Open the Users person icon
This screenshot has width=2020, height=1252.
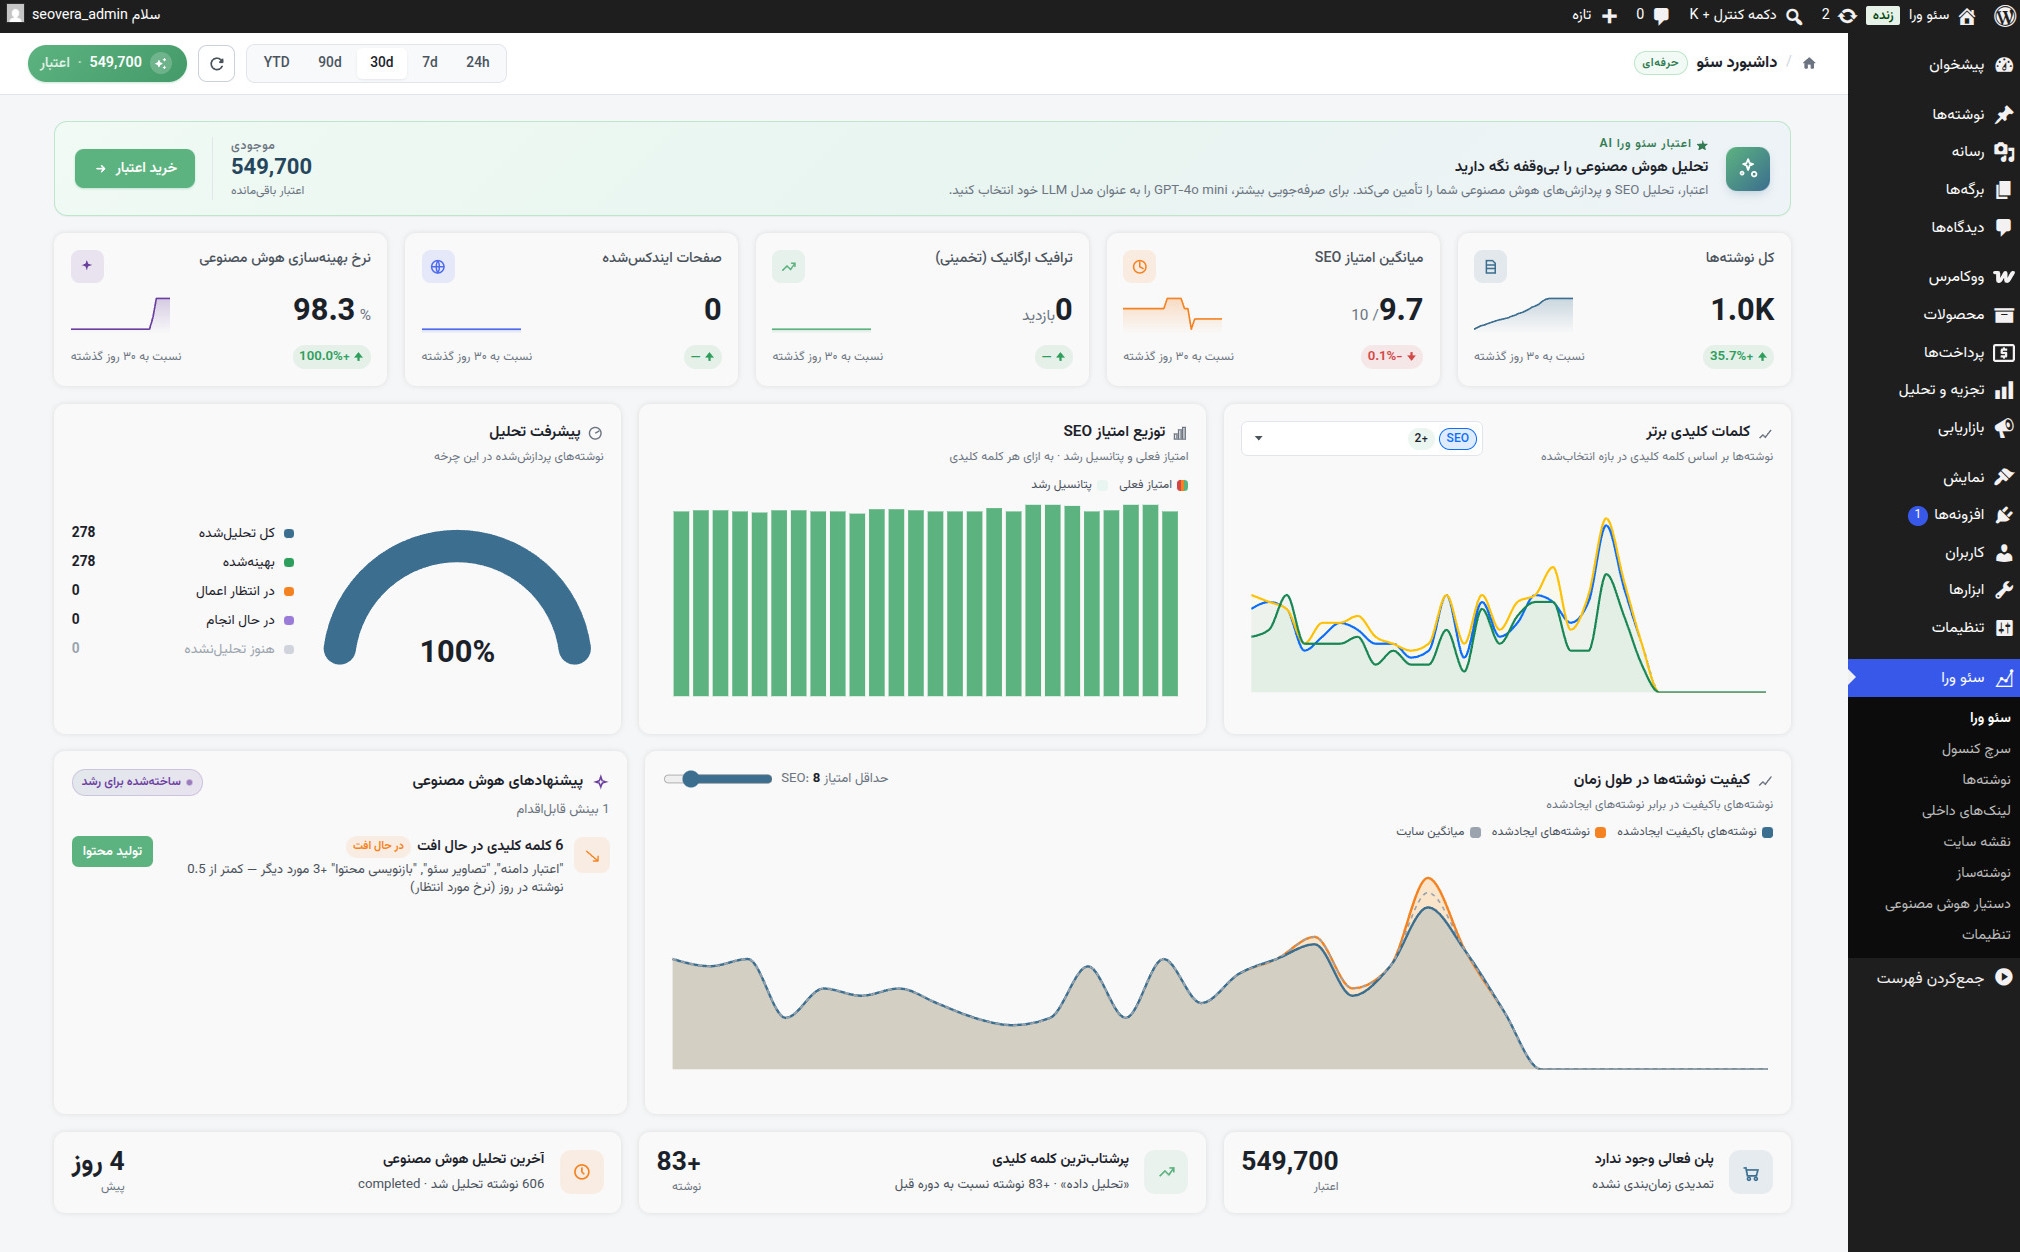click(x=2003, y=552)
